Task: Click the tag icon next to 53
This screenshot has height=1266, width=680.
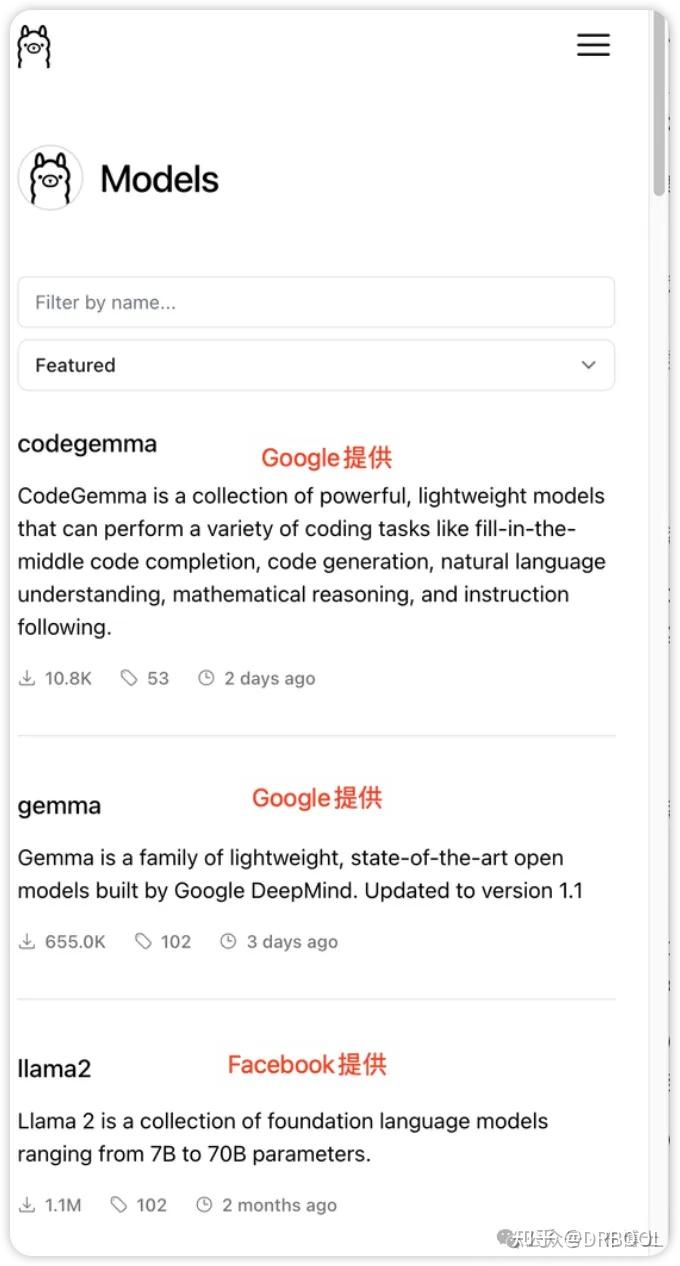Action: pos(129,678)
